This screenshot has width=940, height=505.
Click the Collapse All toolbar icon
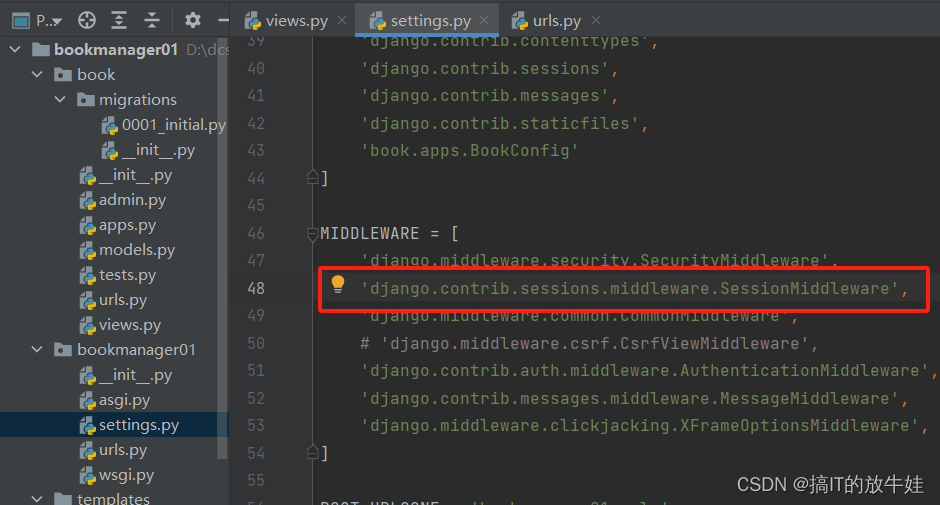[x=152, y=20]
